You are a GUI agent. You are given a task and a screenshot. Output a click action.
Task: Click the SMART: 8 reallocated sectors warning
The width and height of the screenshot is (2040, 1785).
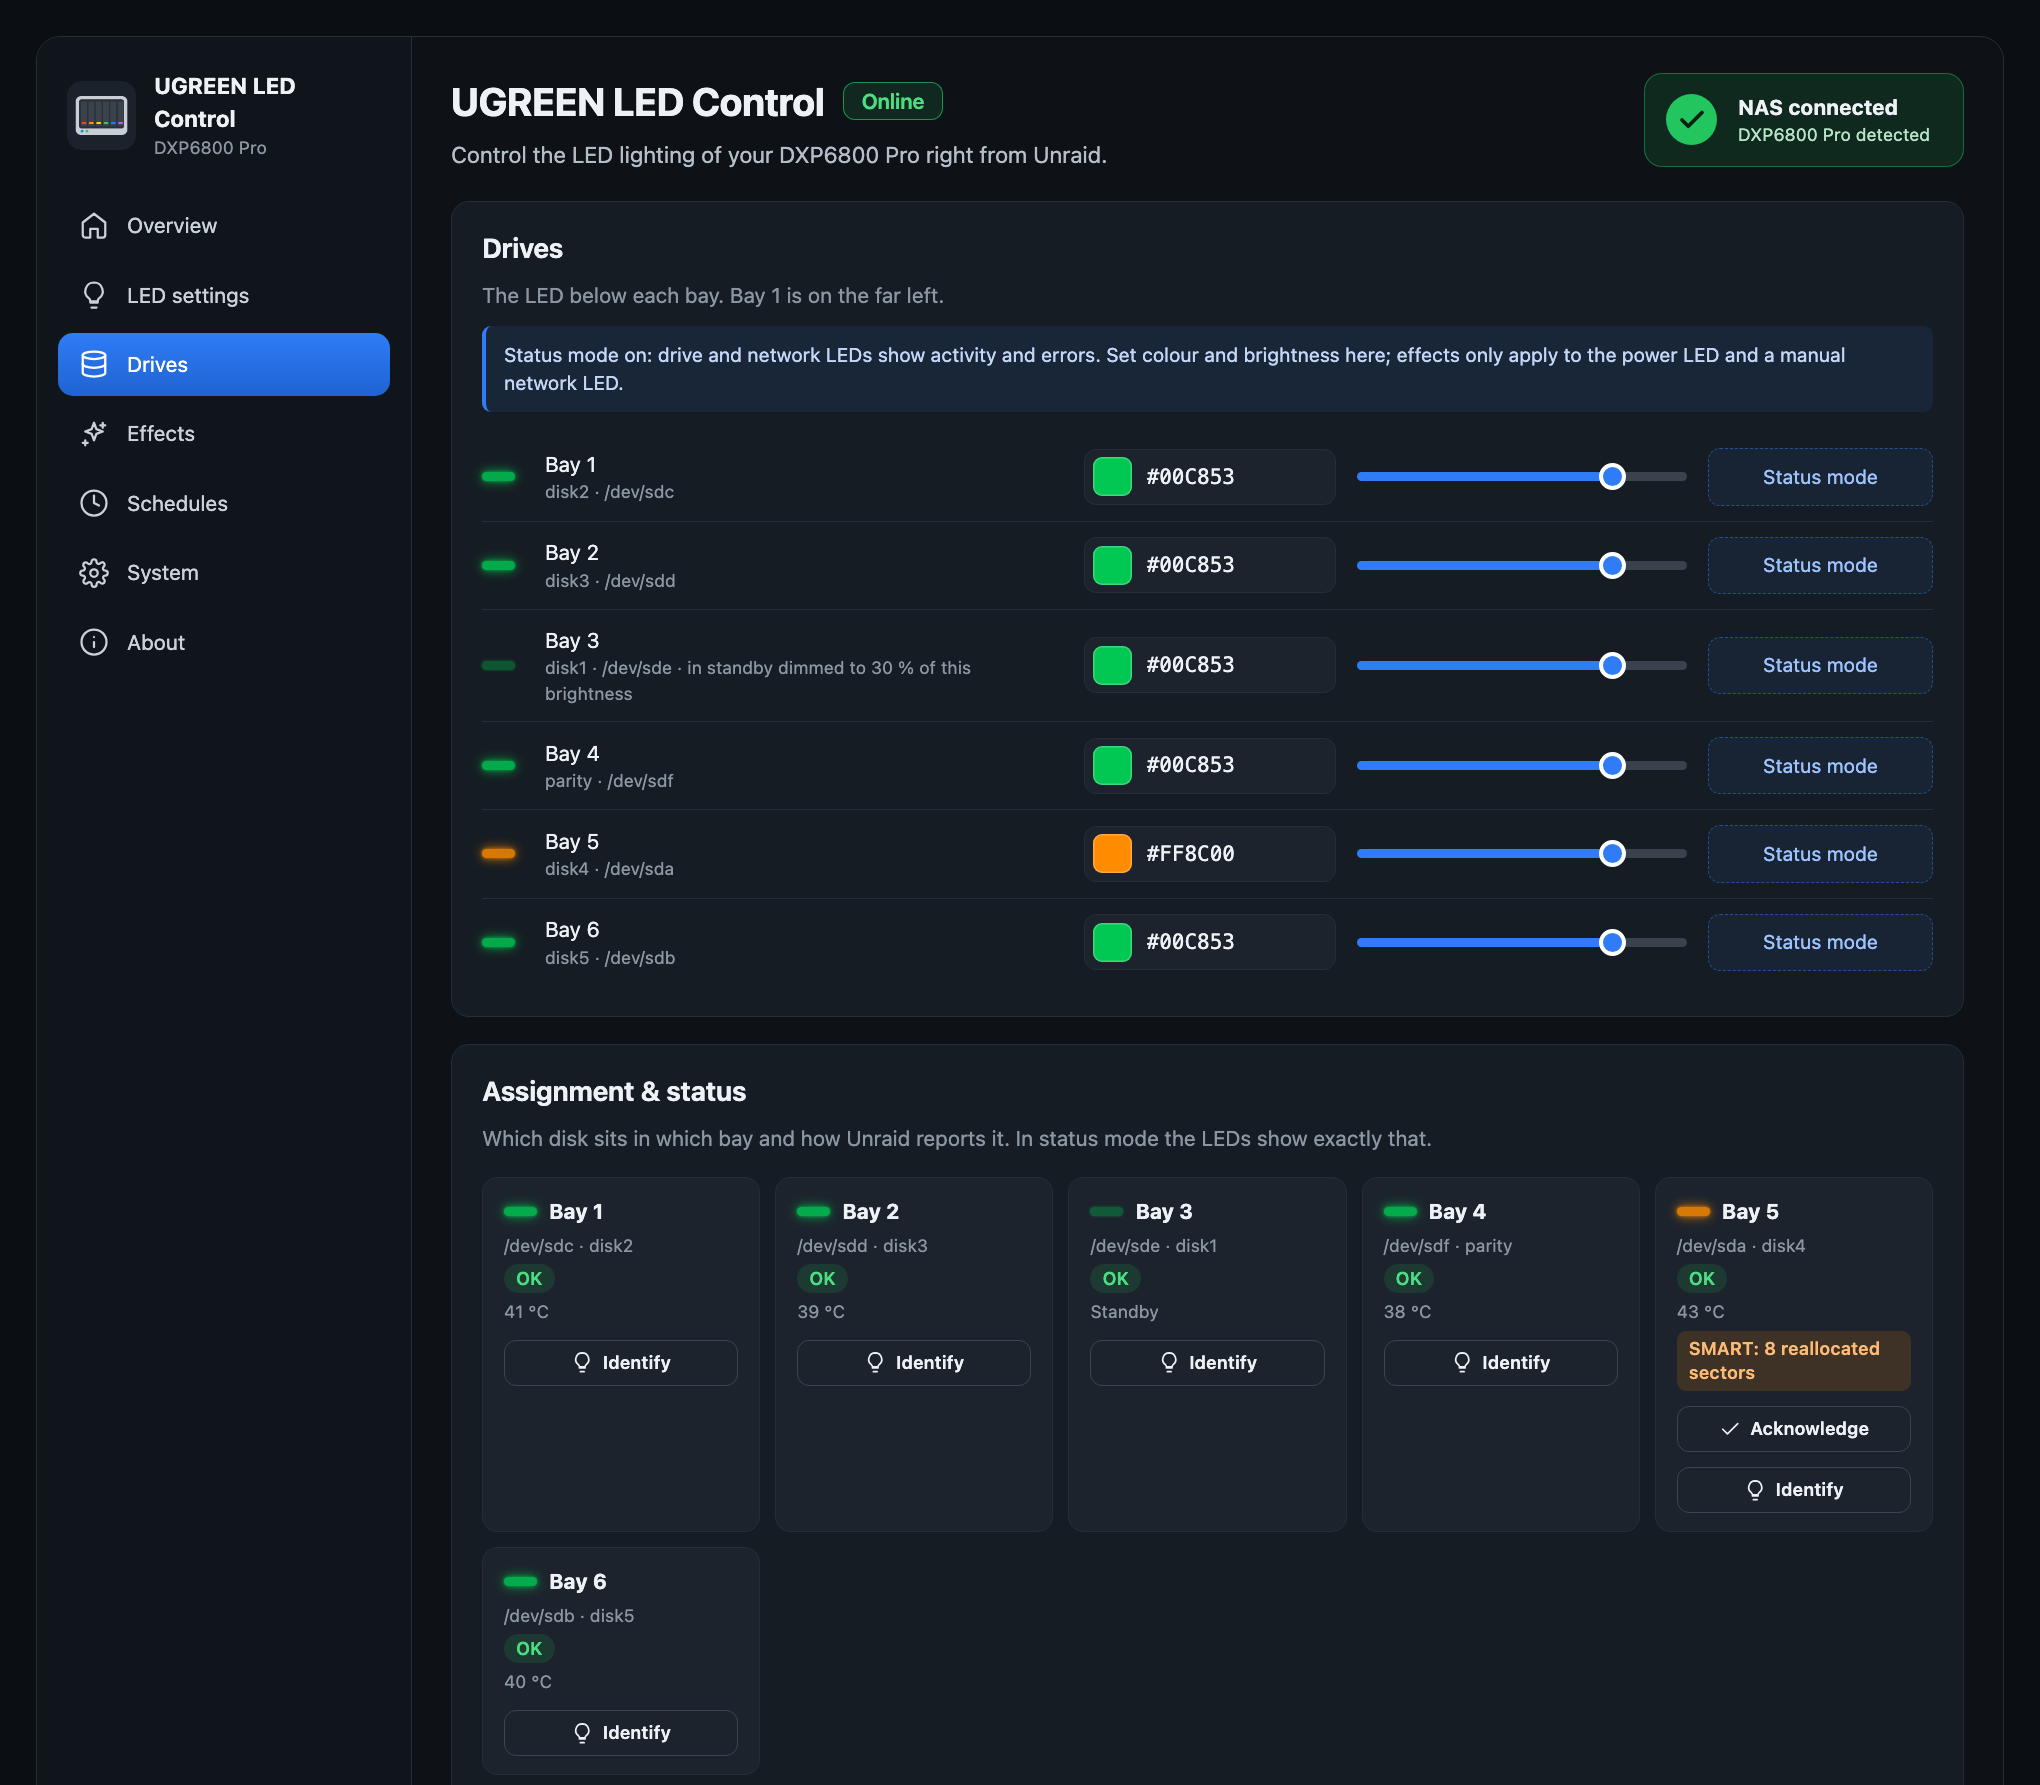tap(1794, 1361)
